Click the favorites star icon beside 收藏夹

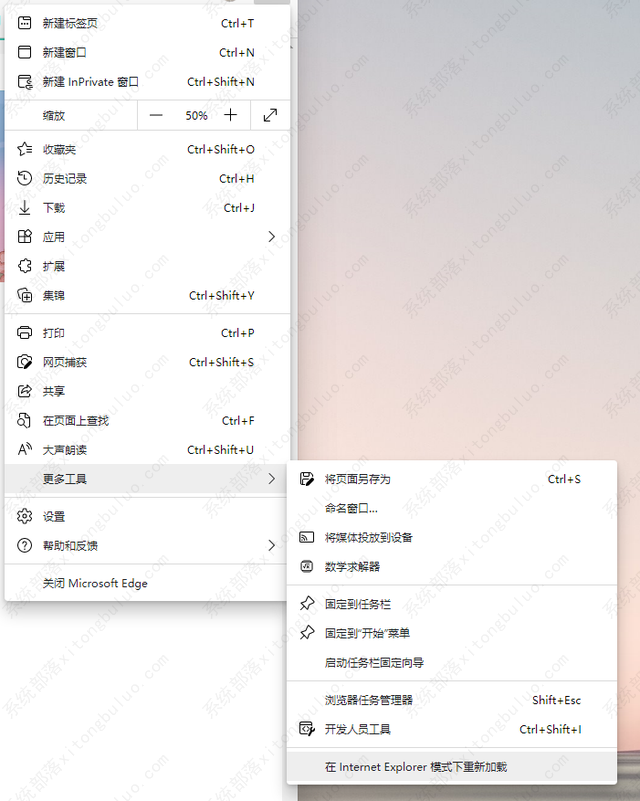(25, 149)
